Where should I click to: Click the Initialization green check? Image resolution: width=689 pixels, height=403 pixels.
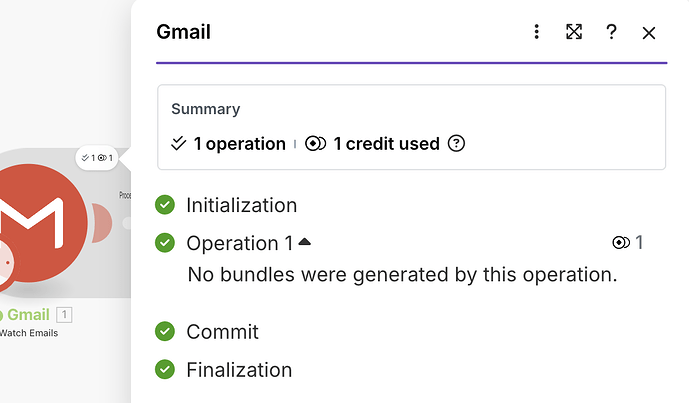[x=165, y=205]
